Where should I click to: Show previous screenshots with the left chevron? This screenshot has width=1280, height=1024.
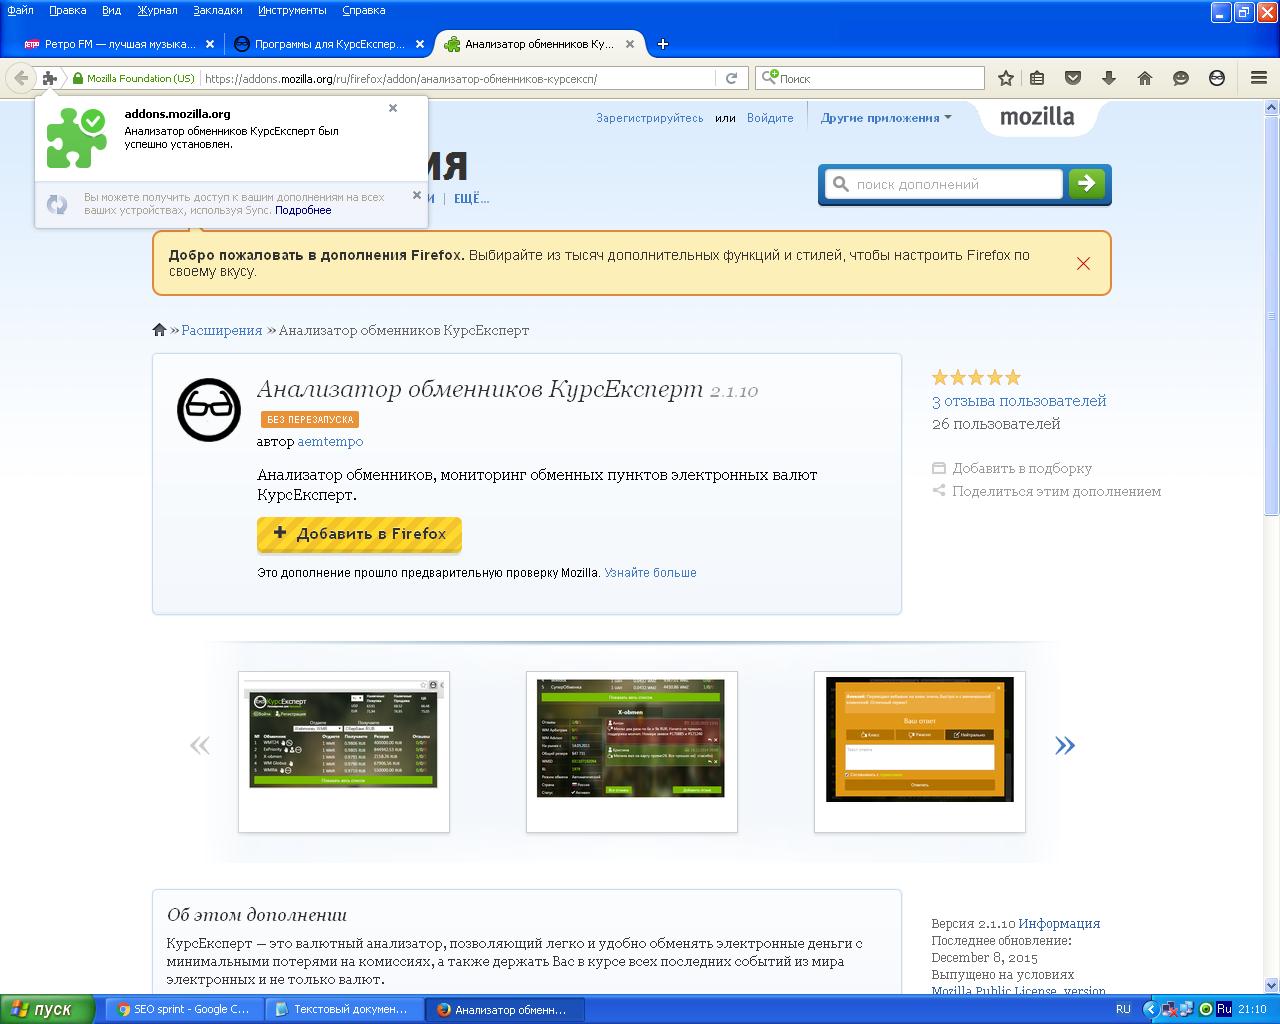(x=200, y=745)
